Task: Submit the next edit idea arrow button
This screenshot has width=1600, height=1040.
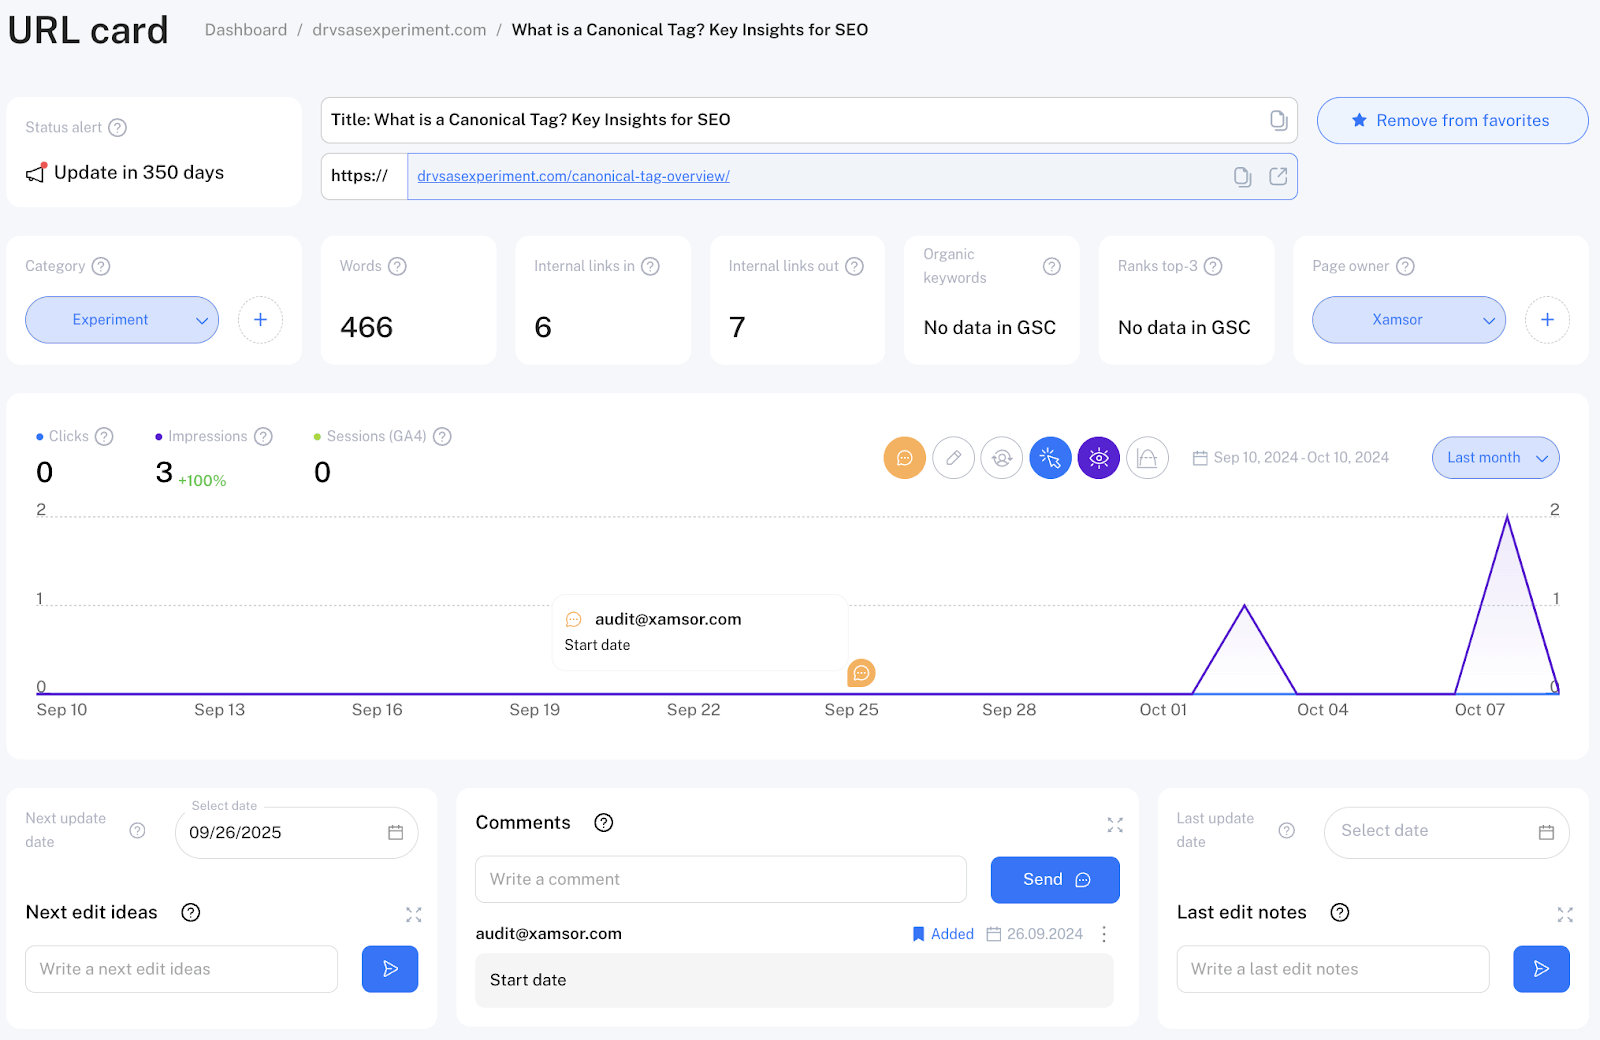Action: tap(390, 969)
